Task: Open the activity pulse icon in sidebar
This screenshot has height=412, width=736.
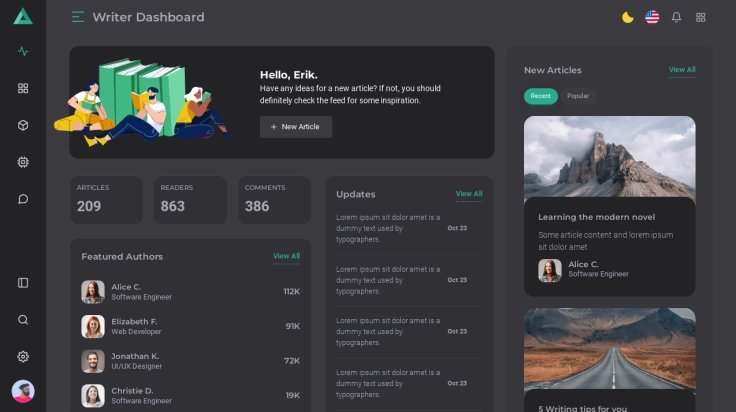Action: click(23, 52)
